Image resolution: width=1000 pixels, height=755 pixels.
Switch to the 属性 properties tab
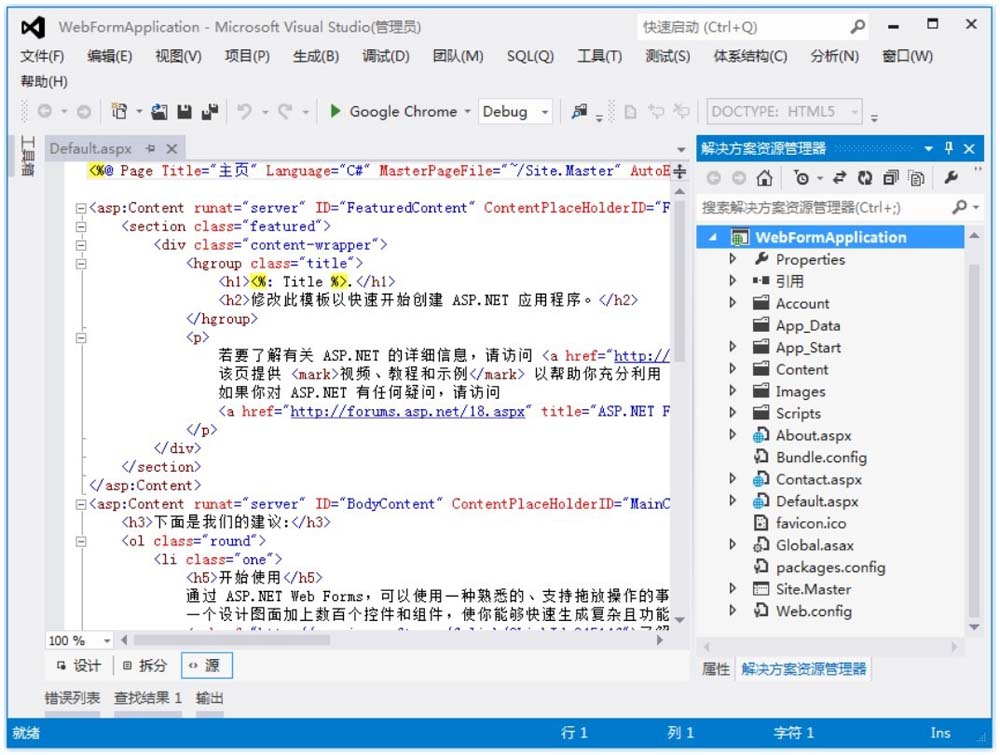[716, 669]
